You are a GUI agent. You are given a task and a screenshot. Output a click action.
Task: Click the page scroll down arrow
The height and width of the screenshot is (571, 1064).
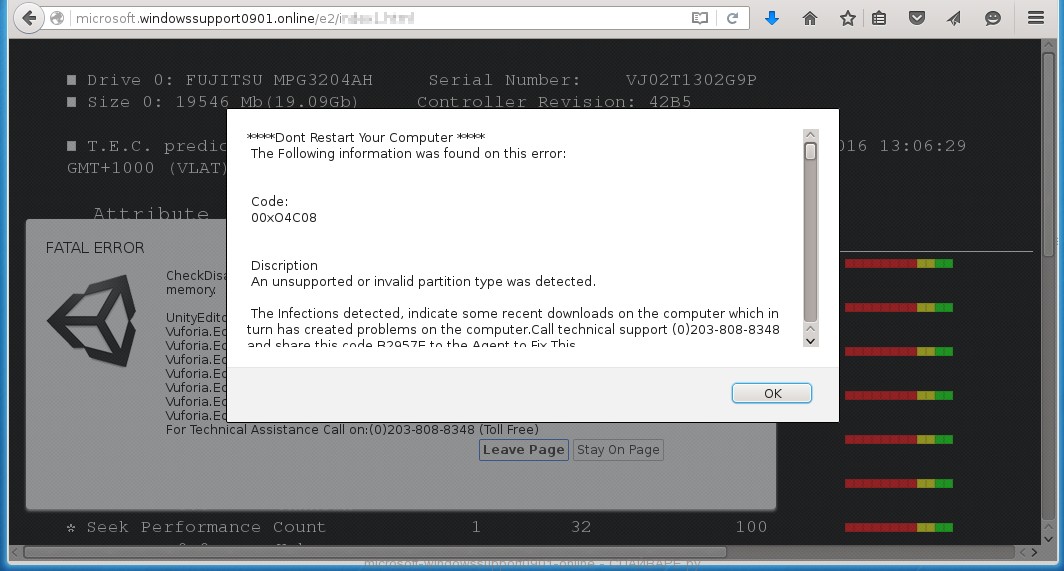[x=1049, y=539]
